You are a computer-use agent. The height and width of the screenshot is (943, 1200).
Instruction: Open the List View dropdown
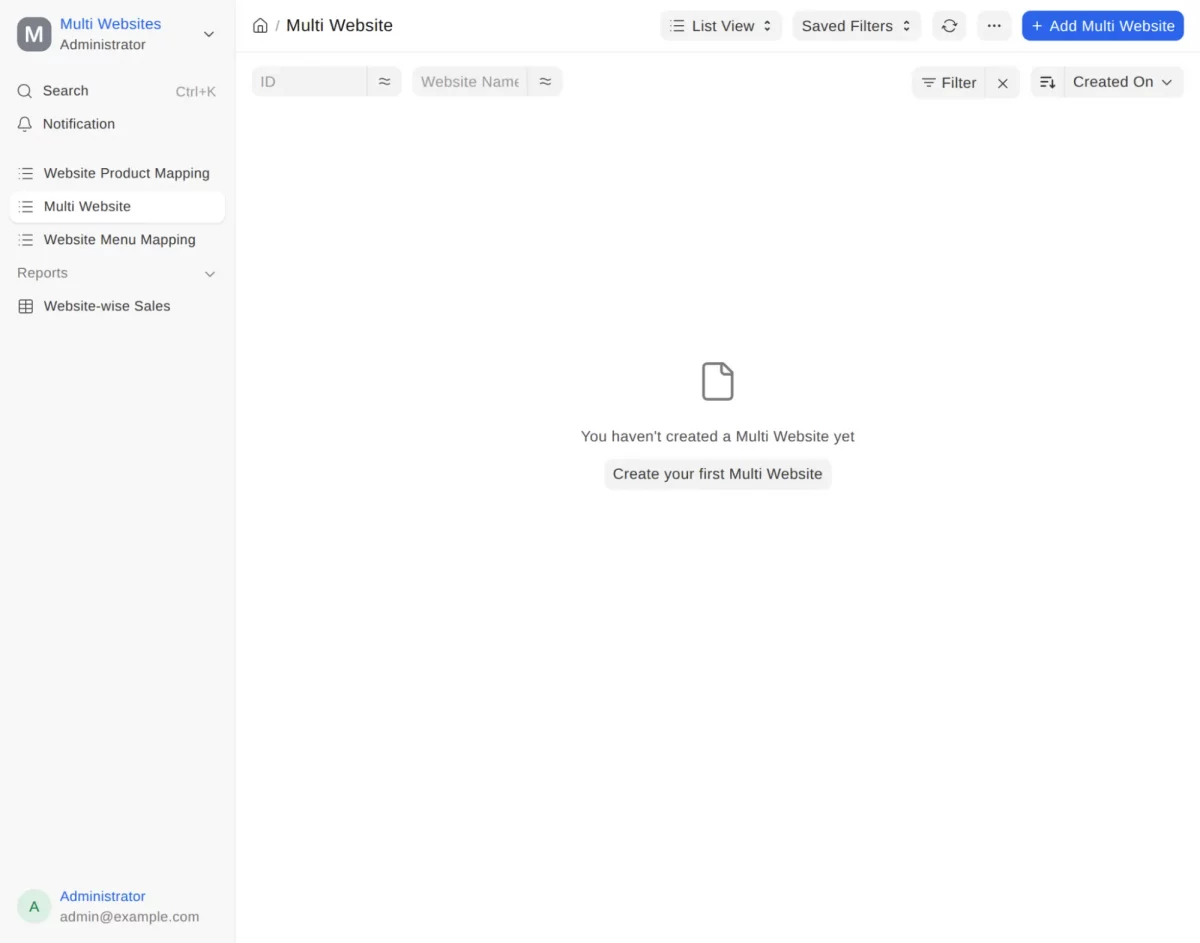721,26
